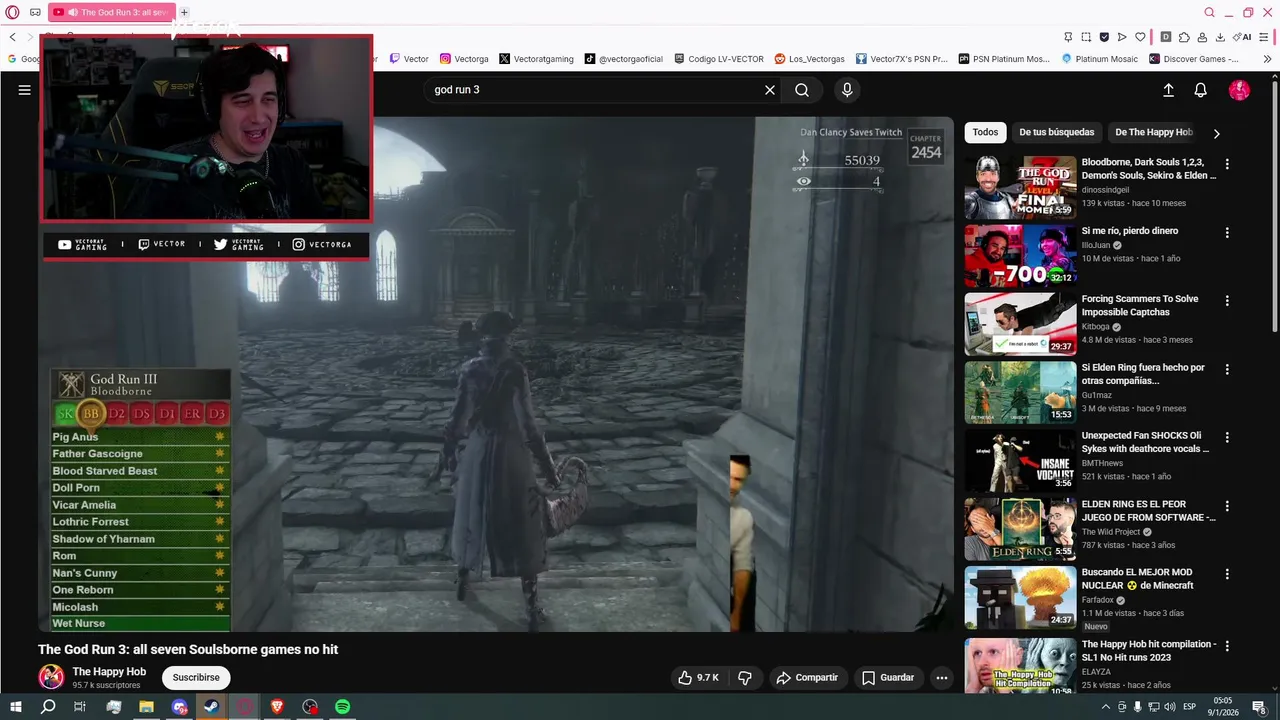Open Spotify from the taskbar
The width and height of the screenshot is (1280, 720).
tap(343, 707)
